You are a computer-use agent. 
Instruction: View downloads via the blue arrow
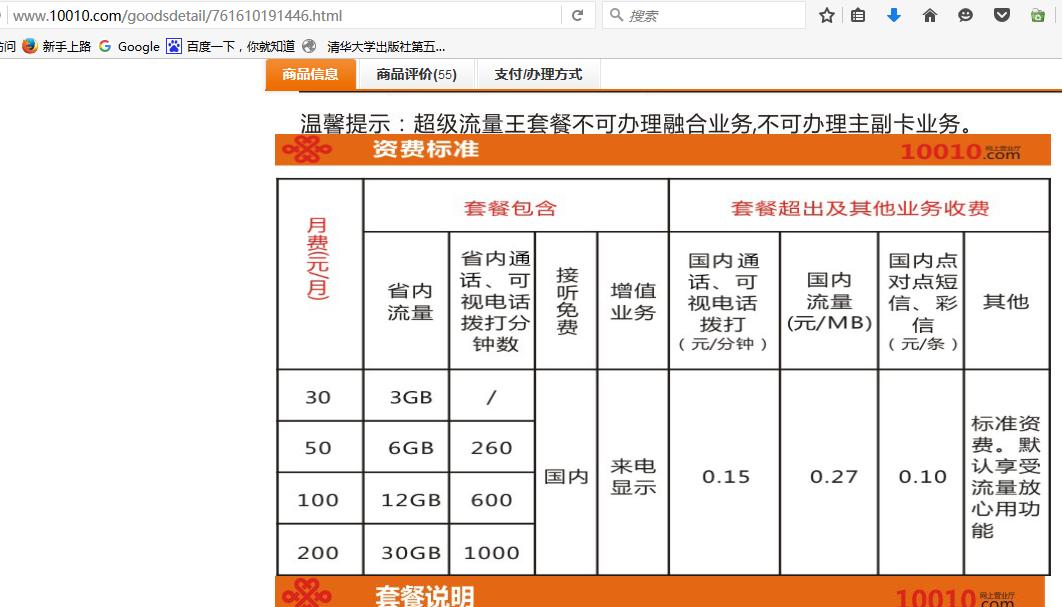coord(894,15)
